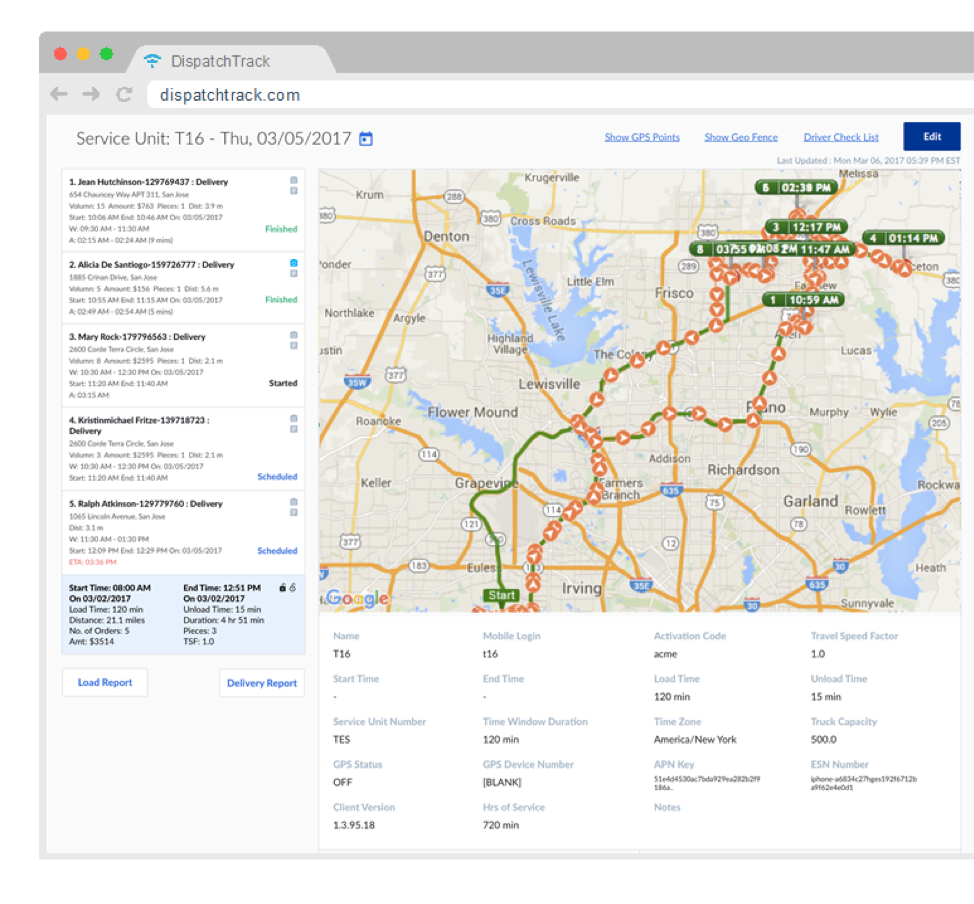This screenshot has width=974, height=904.
Task: Click the red ETA: 03:36 PM text
Action: (93, 562)
